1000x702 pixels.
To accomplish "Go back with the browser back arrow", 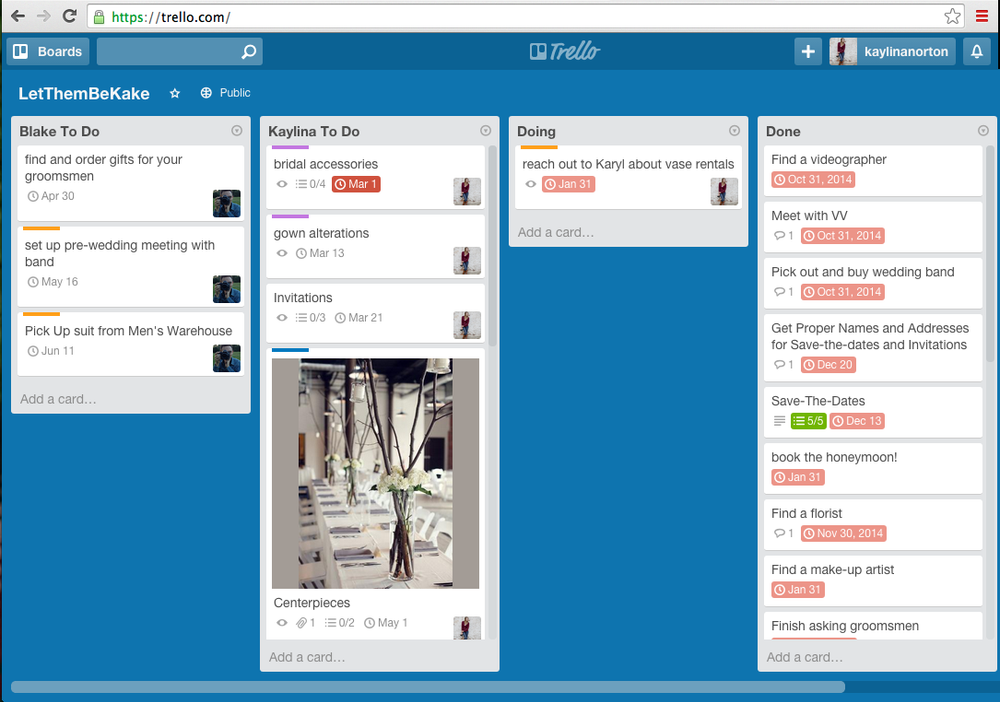I will pos(18,16).
